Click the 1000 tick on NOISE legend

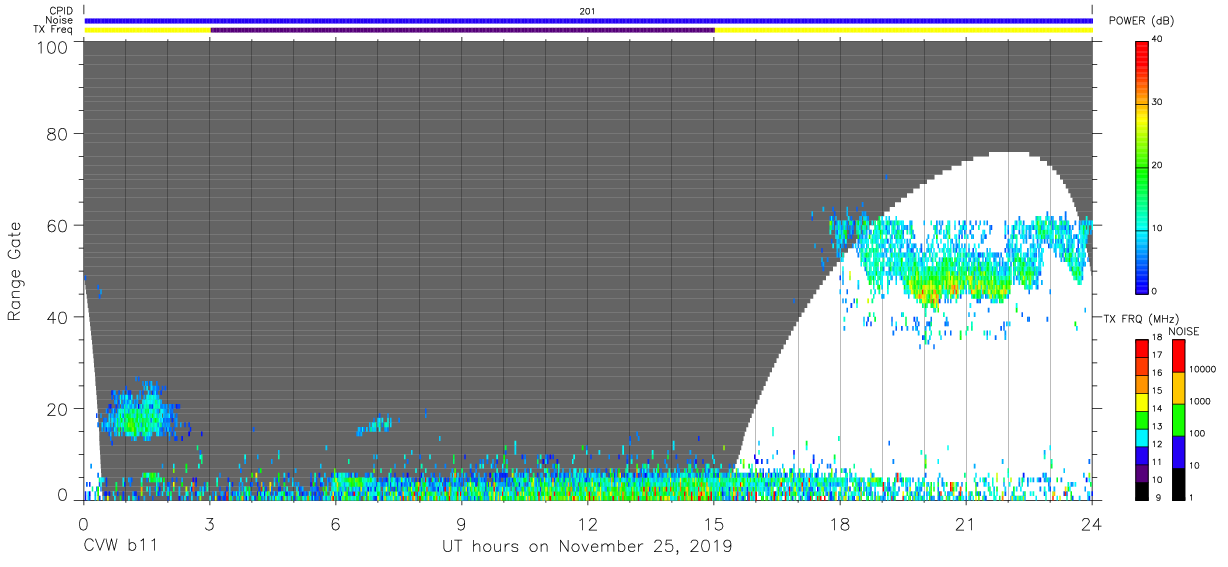(1201, 401)
